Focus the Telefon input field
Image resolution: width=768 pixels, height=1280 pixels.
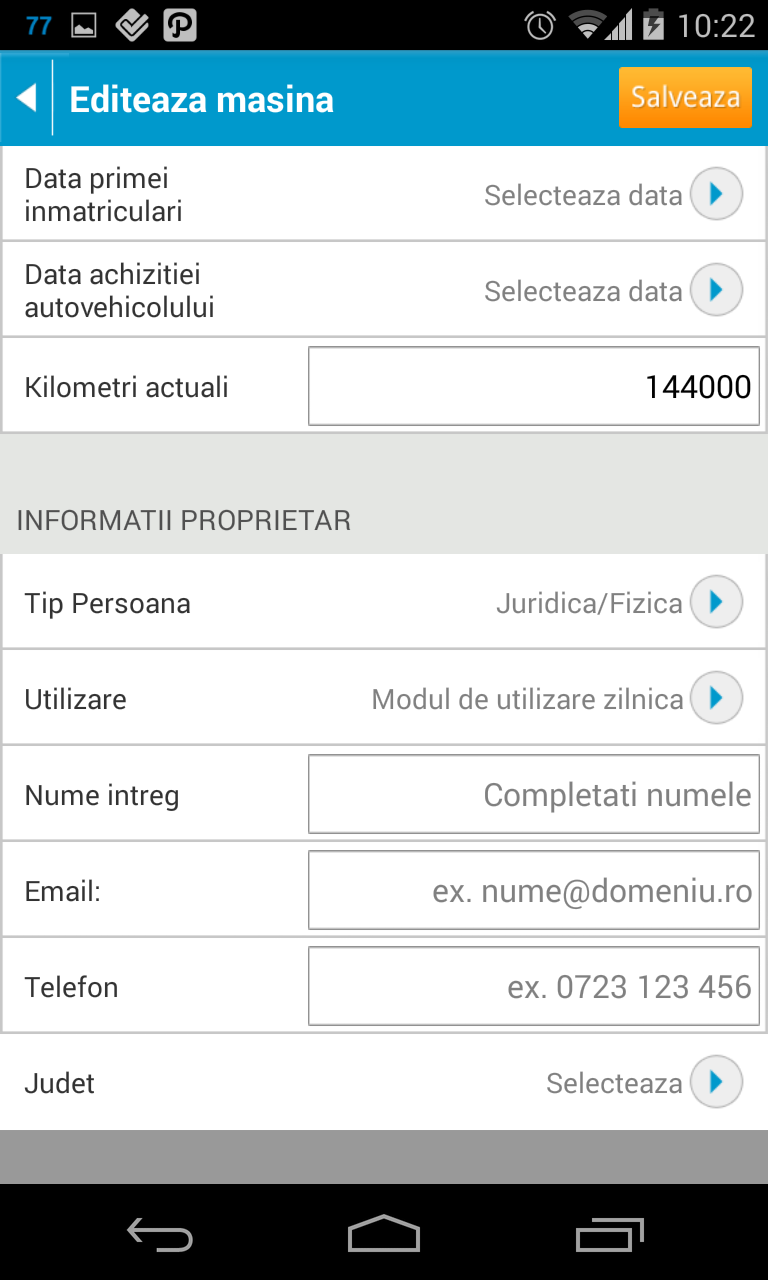533,986
